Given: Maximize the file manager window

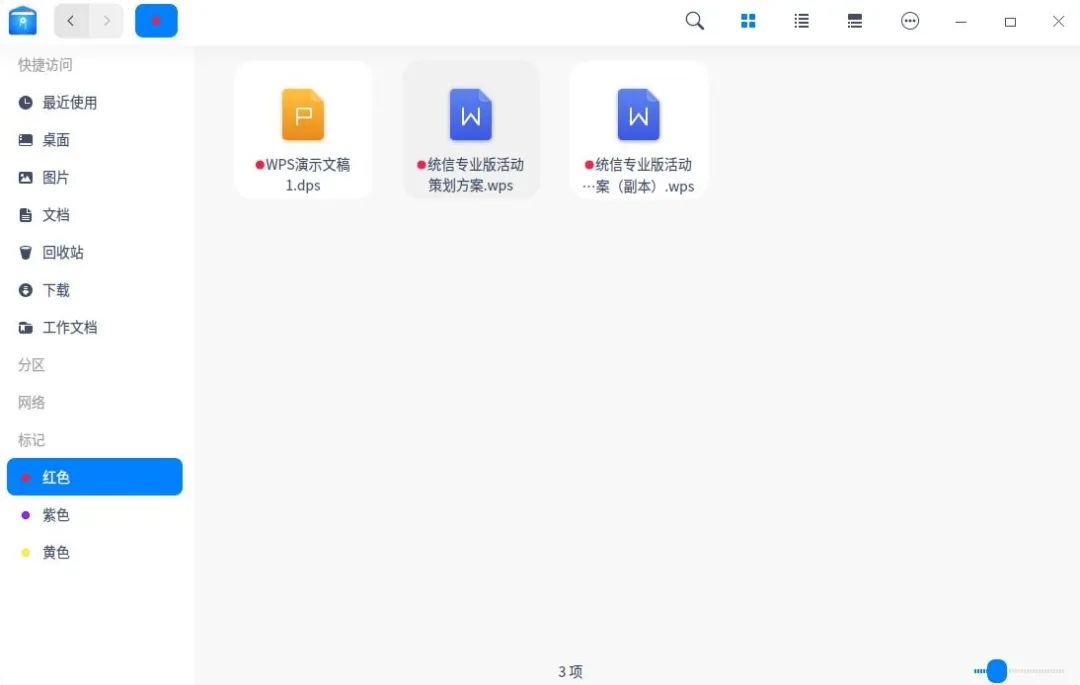Looking at the screenshot, I should coord(1010,22).
